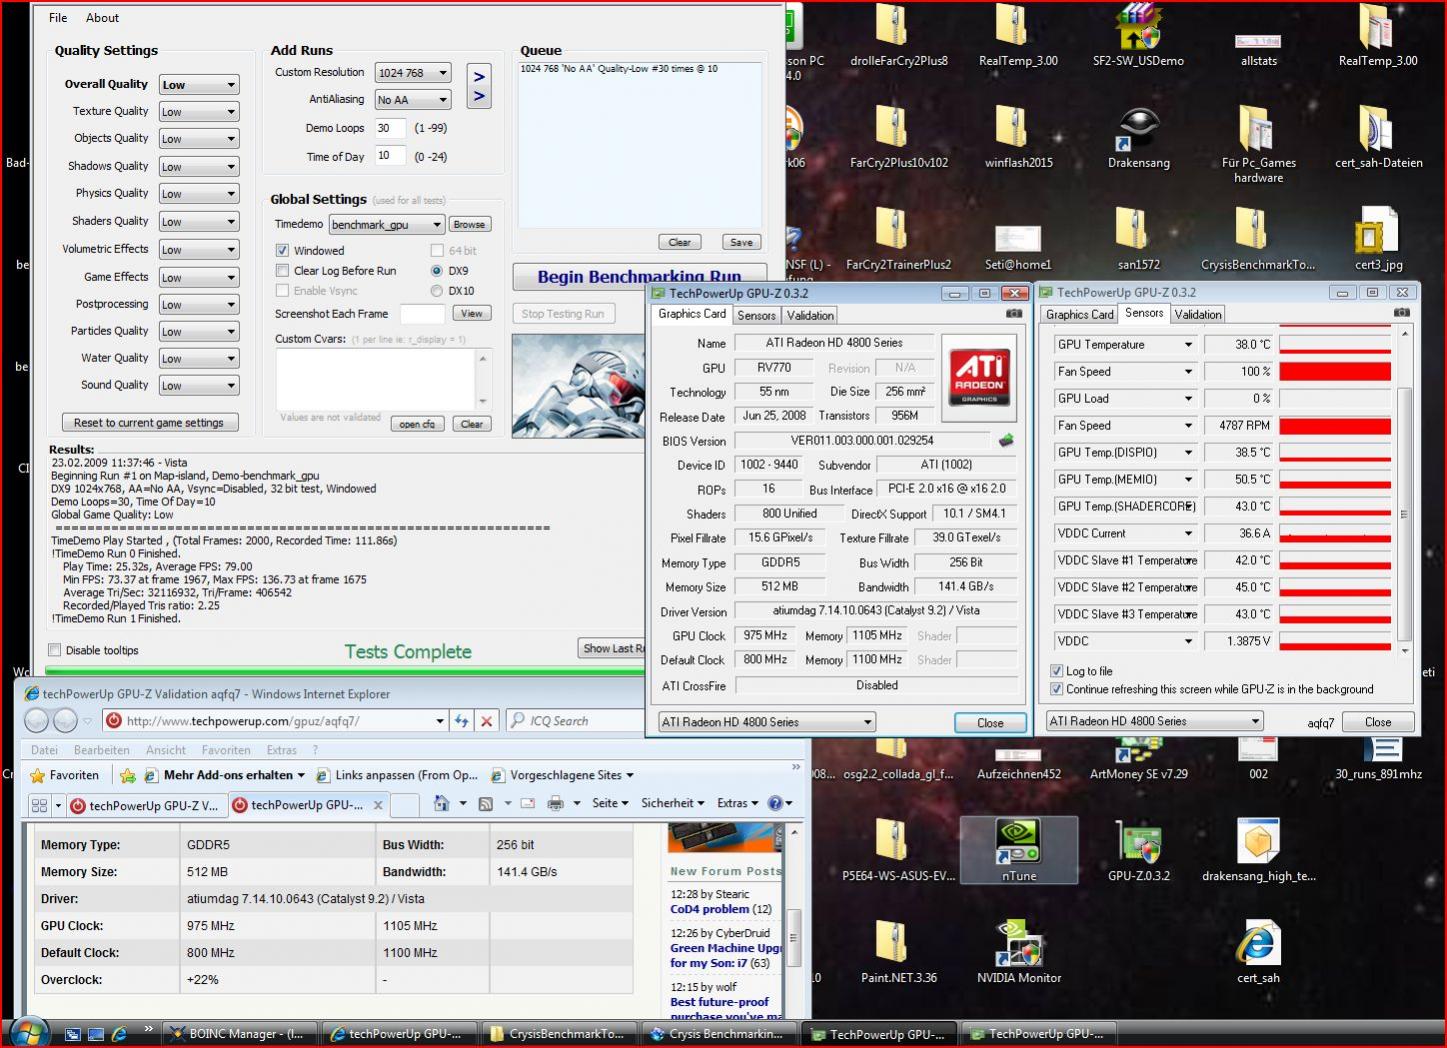Click the camera icon in GPU-Z Sensors window
Screen dimensions: 1447x1048
(x=1402, y=313)
